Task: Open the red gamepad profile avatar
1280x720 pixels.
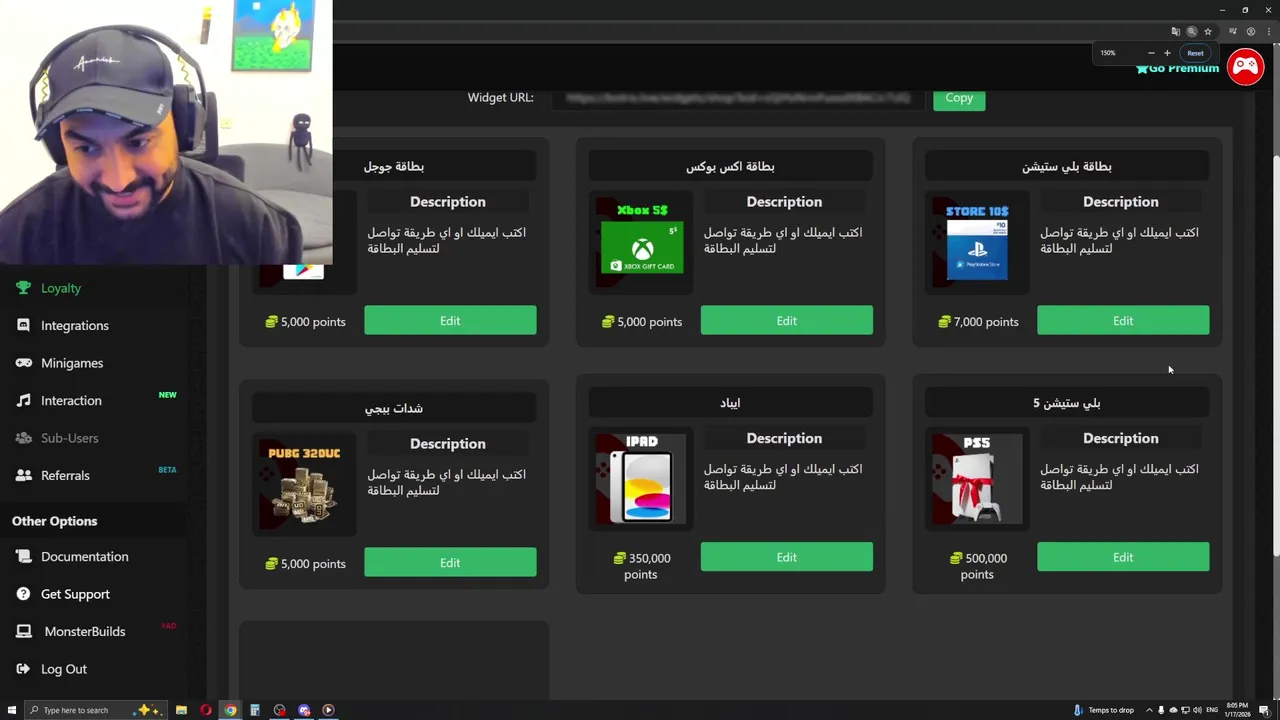Action: (x=1245, y=67)
